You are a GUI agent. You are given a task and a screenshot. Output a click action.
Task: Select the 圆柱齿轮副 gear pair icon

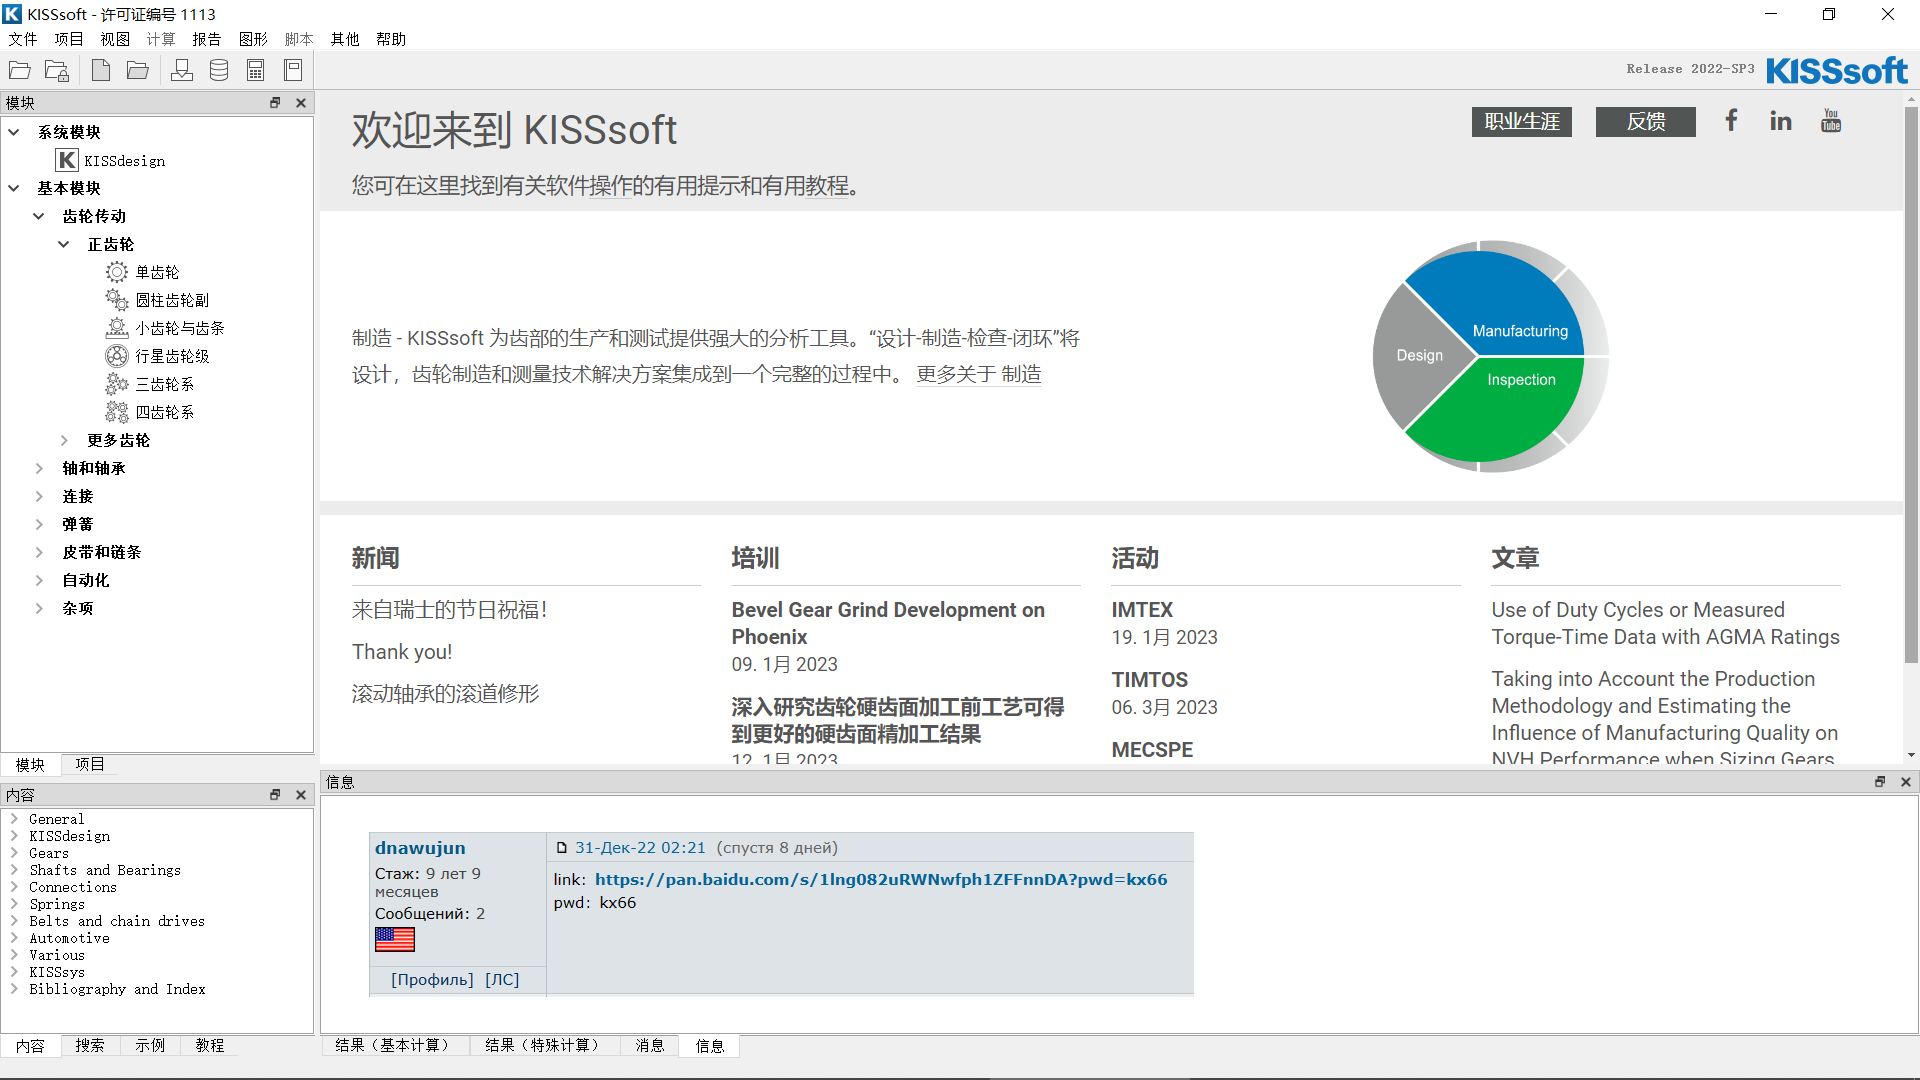pos(117,300)
